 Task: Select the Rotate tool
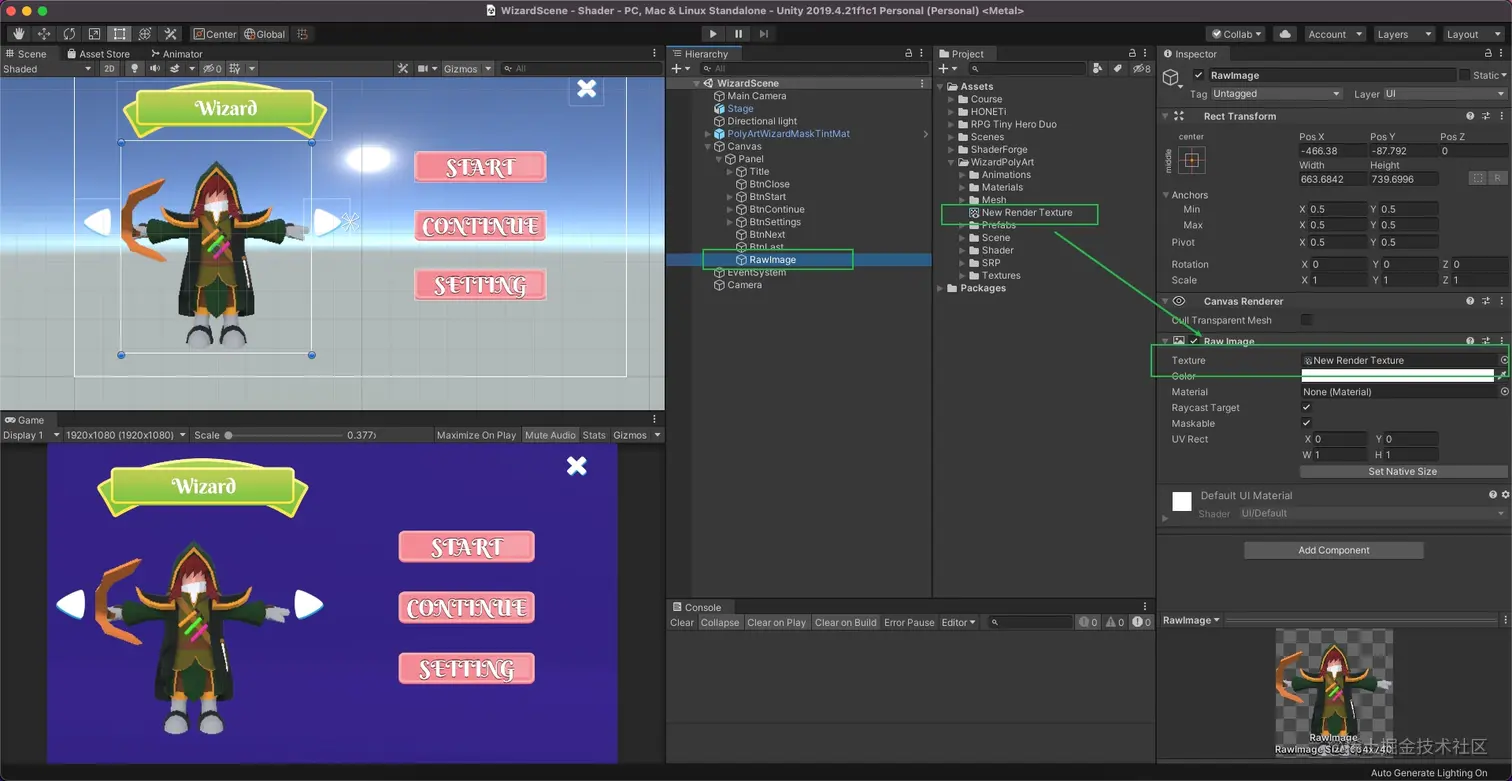click(x=69, y=34)
